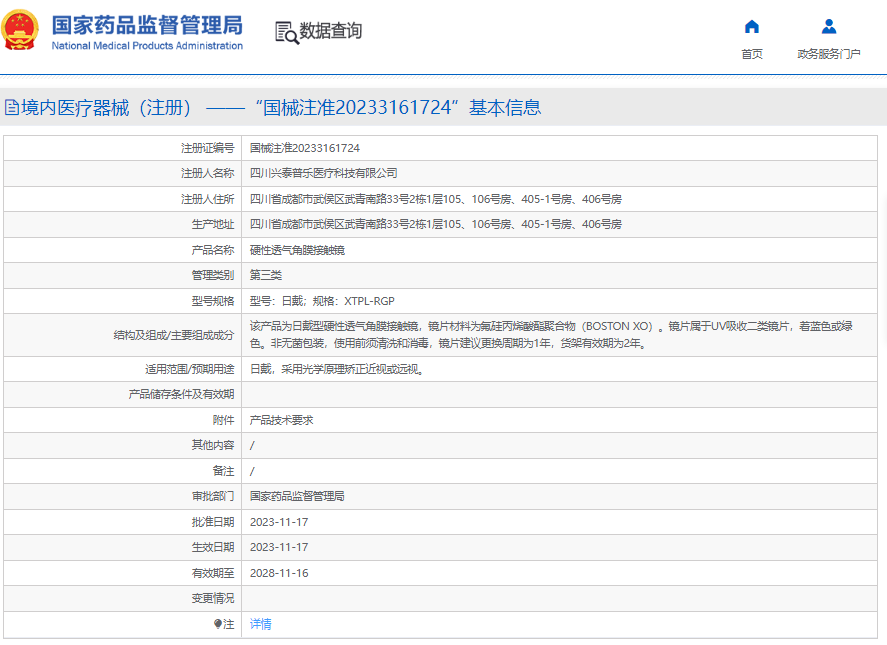Click the 注册证编号 label
Screen dimensions: 887x645
point(208,148)
